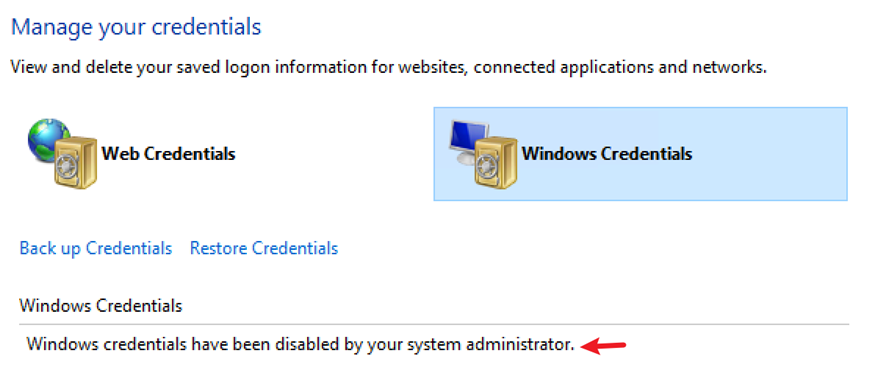This screenshot has height=366, width=884.
Task: Click the gold safe beside Web Credentials
Action: tap(76, 163)
